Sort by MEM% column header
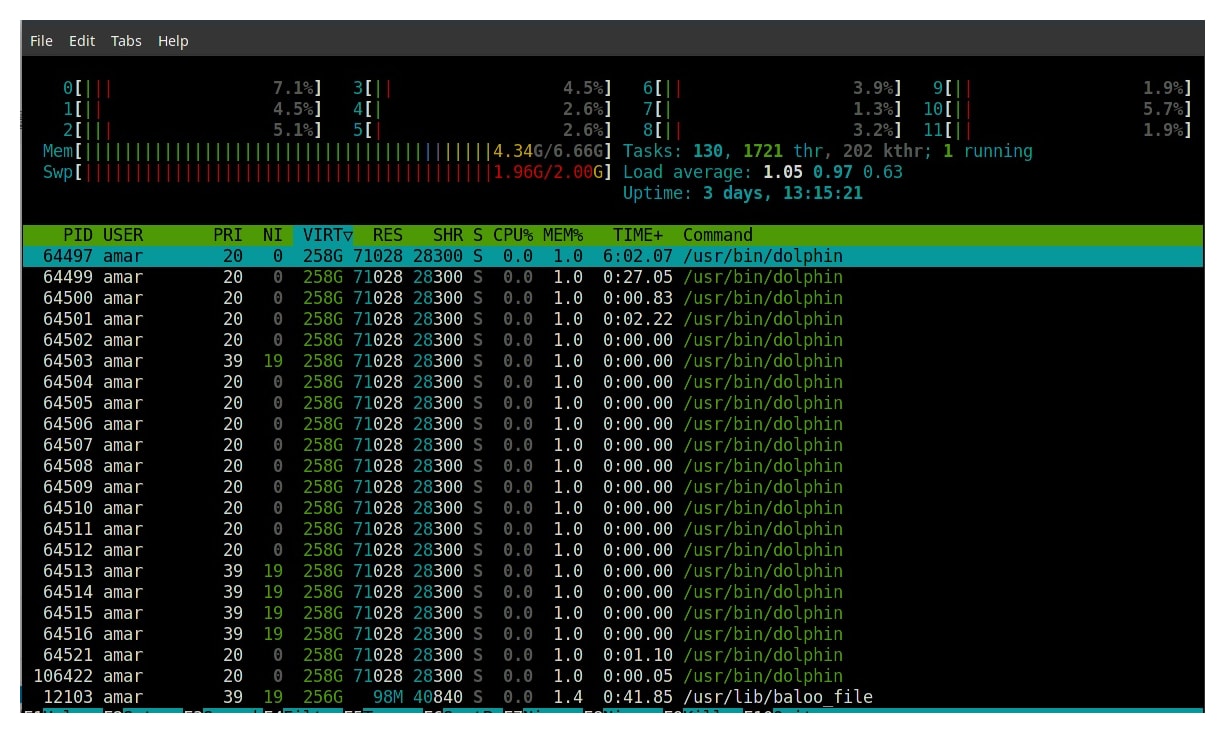This screenshot has width=1225, height=733. (x=563, y=235)
